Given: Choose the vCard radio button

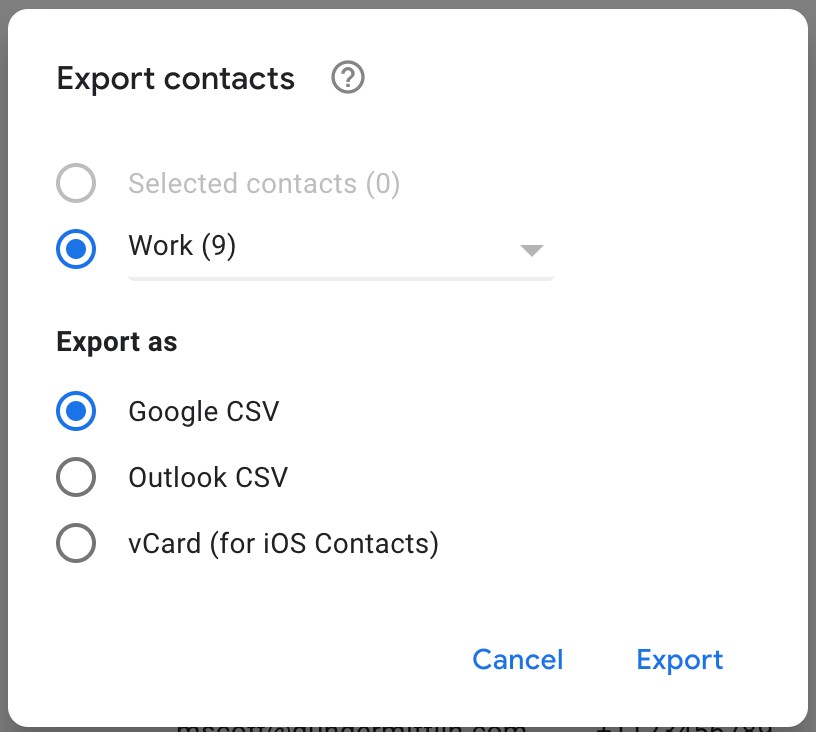Looking at the screenshot, I should click(x=76, y=543).
